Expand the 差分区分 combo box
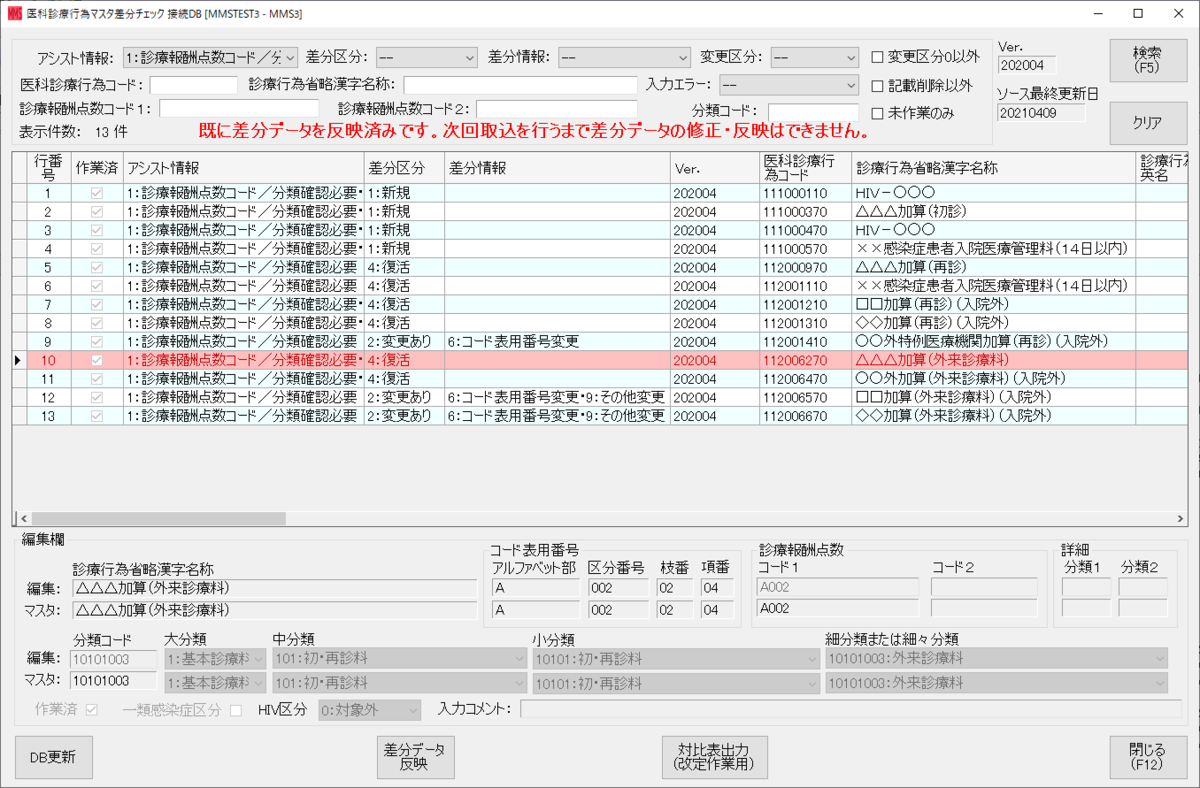The height and width of the screenshot is (788, 1200). [x=427, y=57]
